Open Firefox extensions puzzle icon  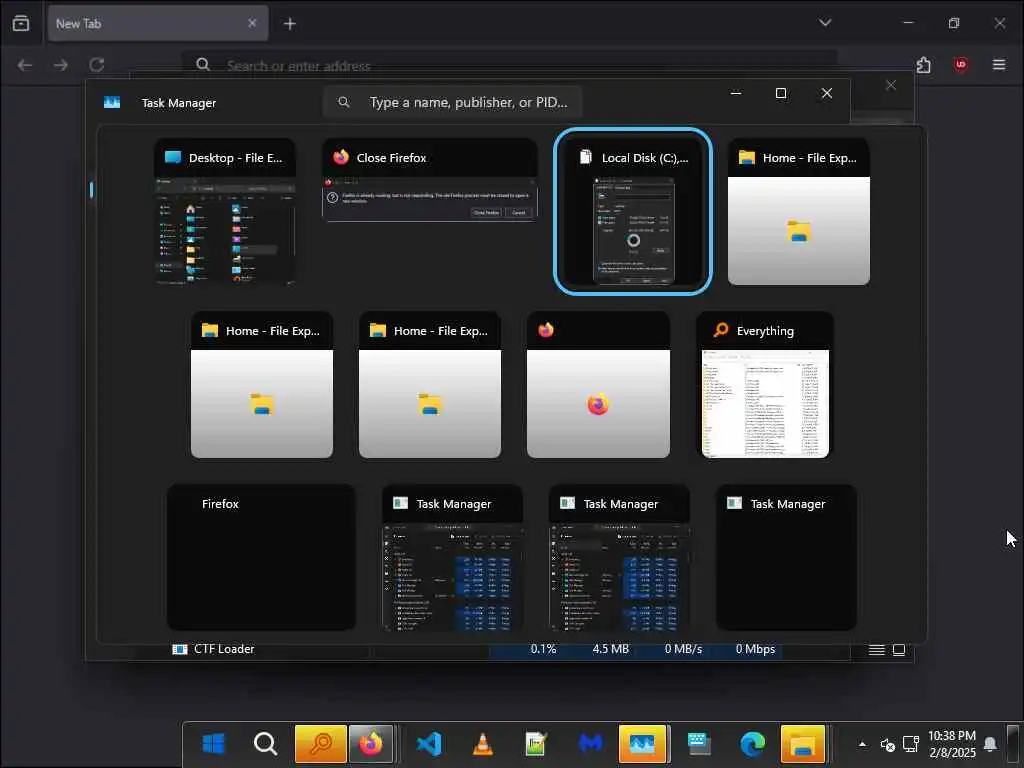923,65
